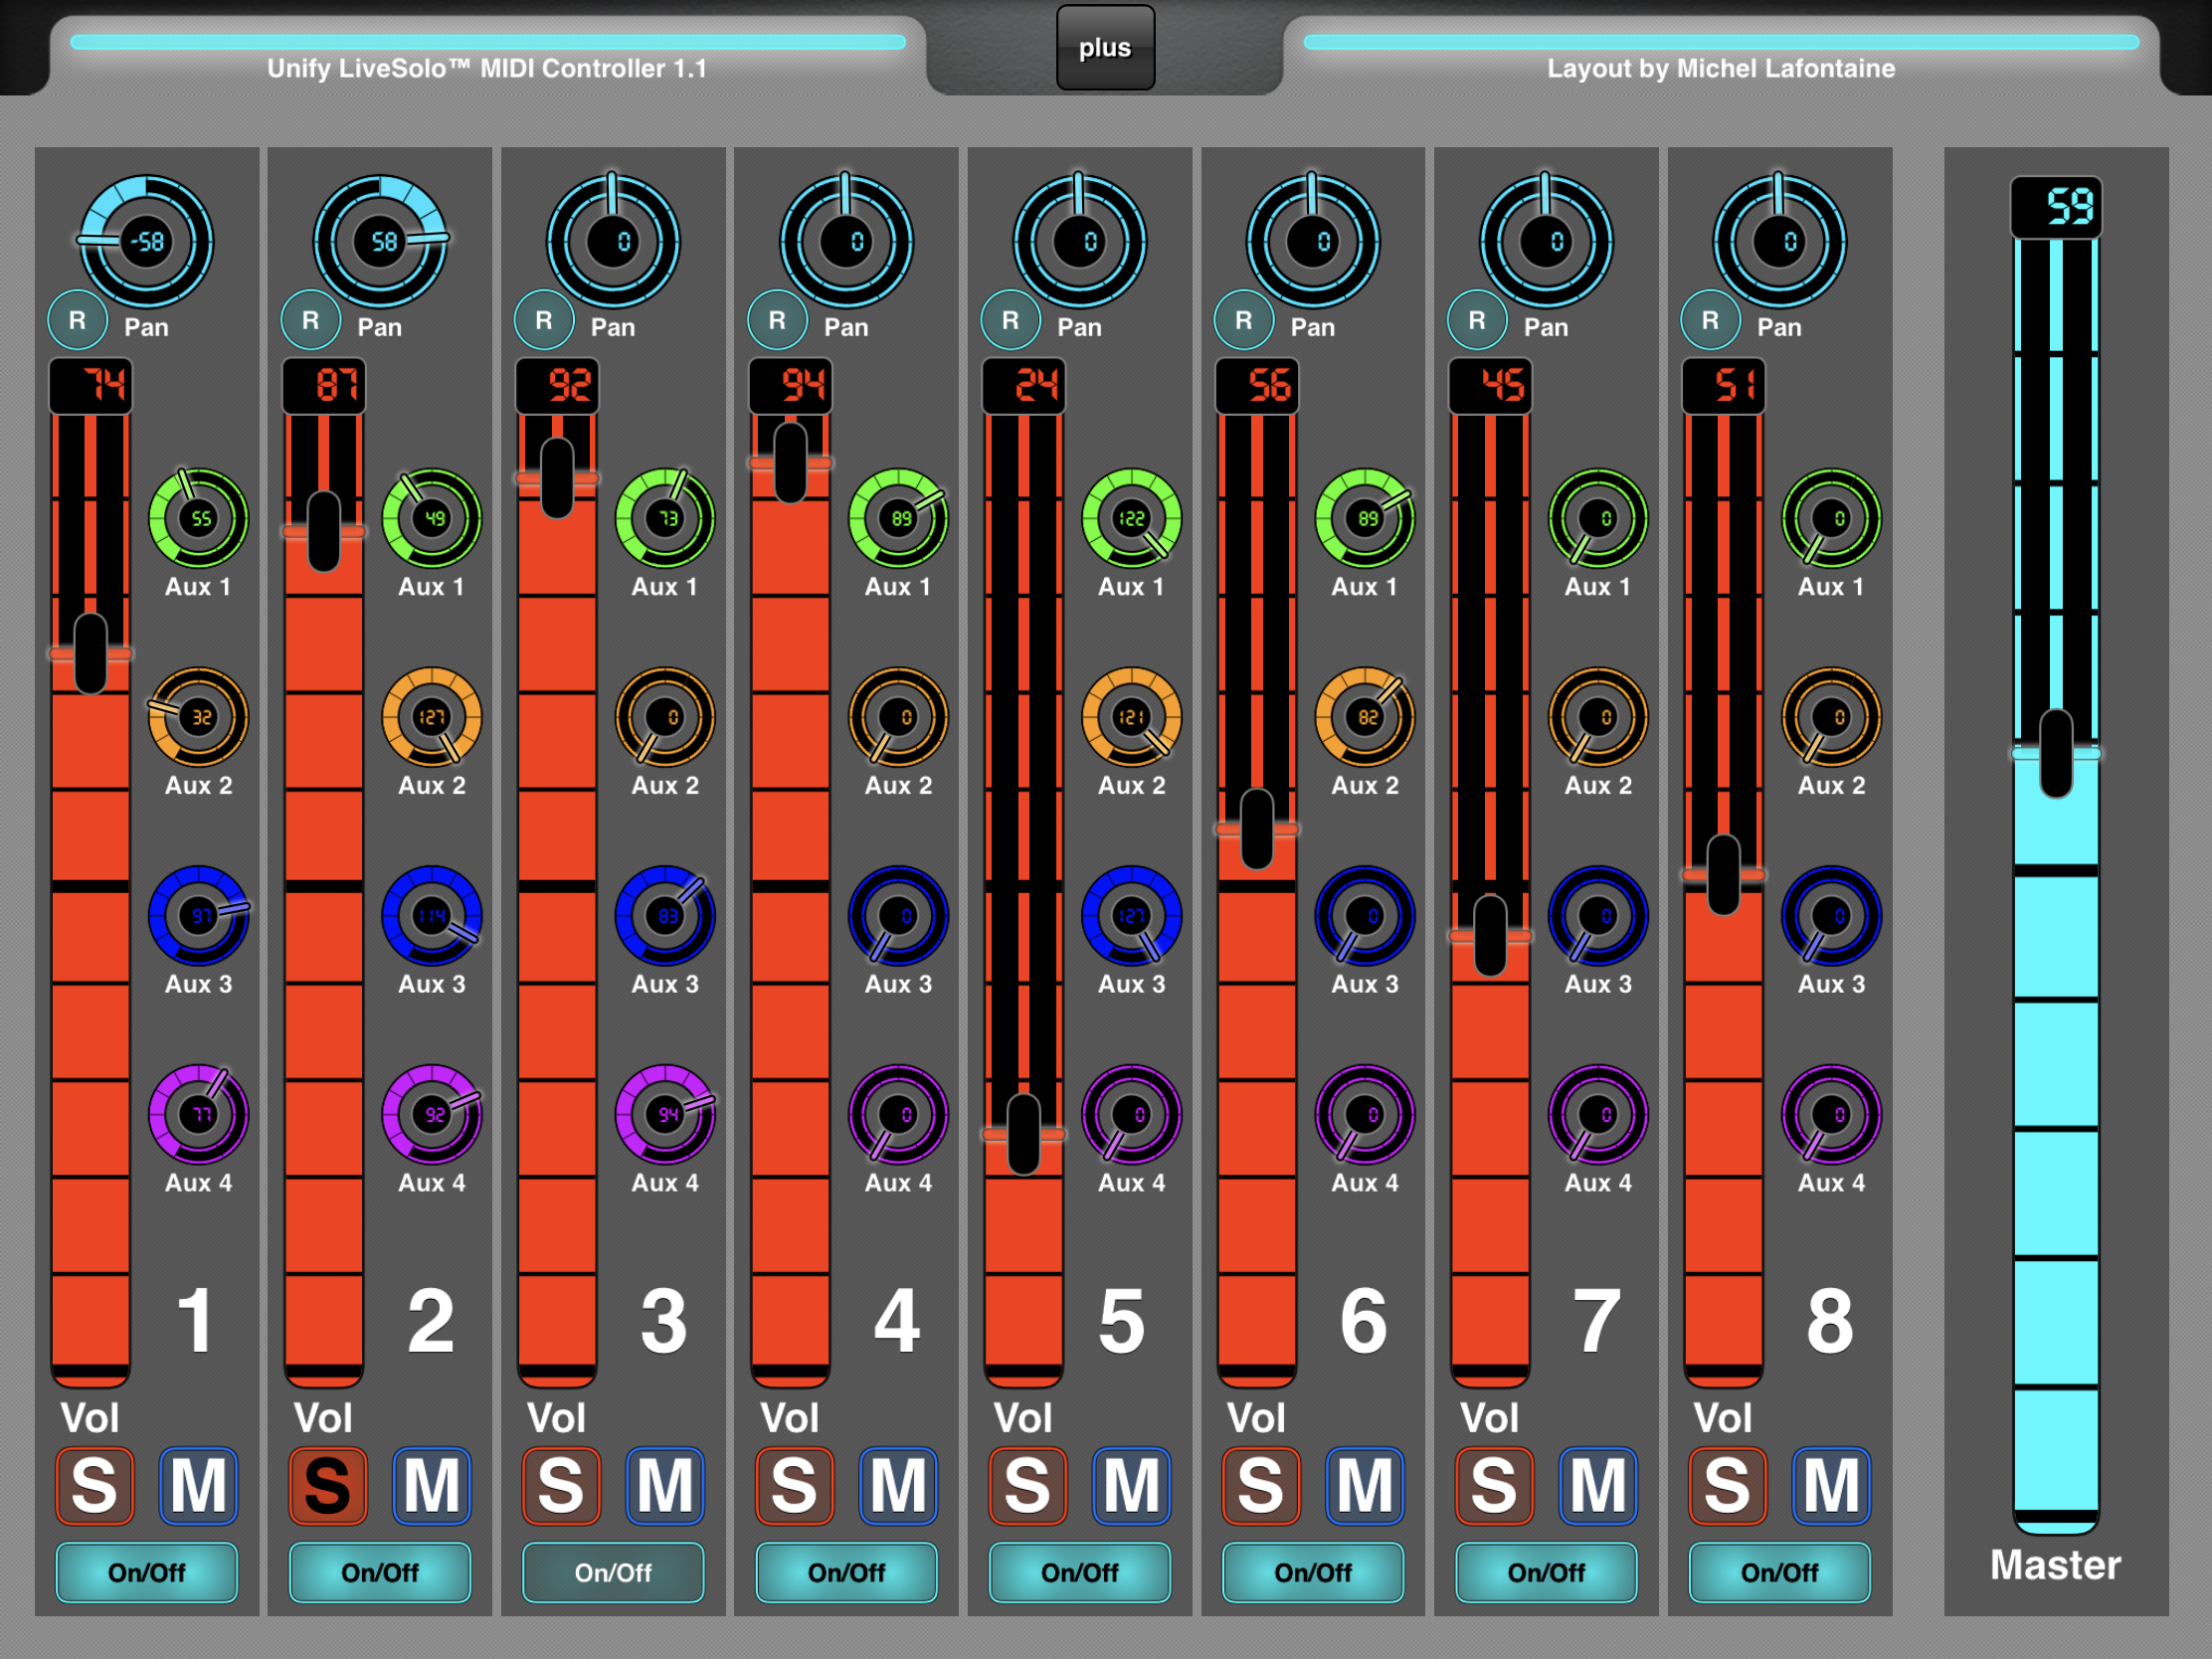2212x1659 pixels.
Task: Mute channel 1 with M button
Action: click(x=199, y=1486)
